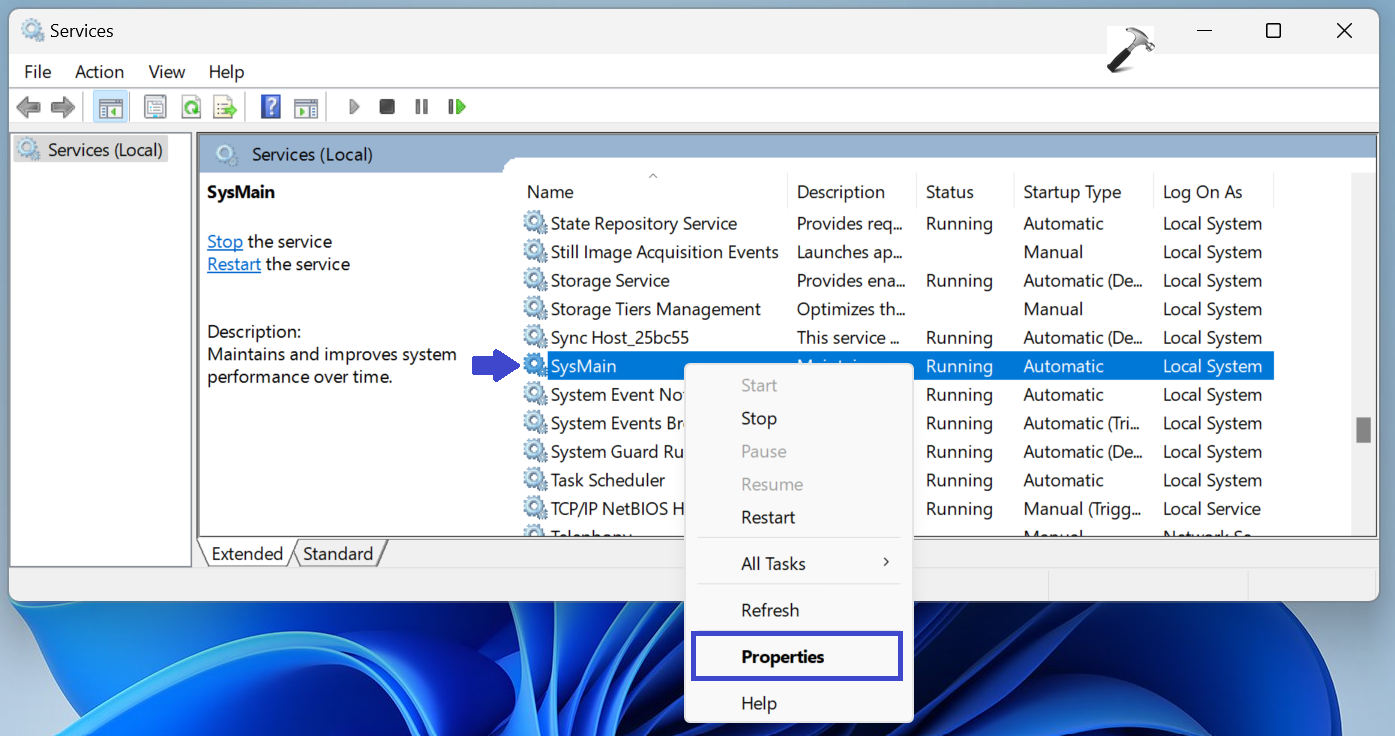
Task: Click the Restart Service toolbar icon
Action: [x=457, y=107]
